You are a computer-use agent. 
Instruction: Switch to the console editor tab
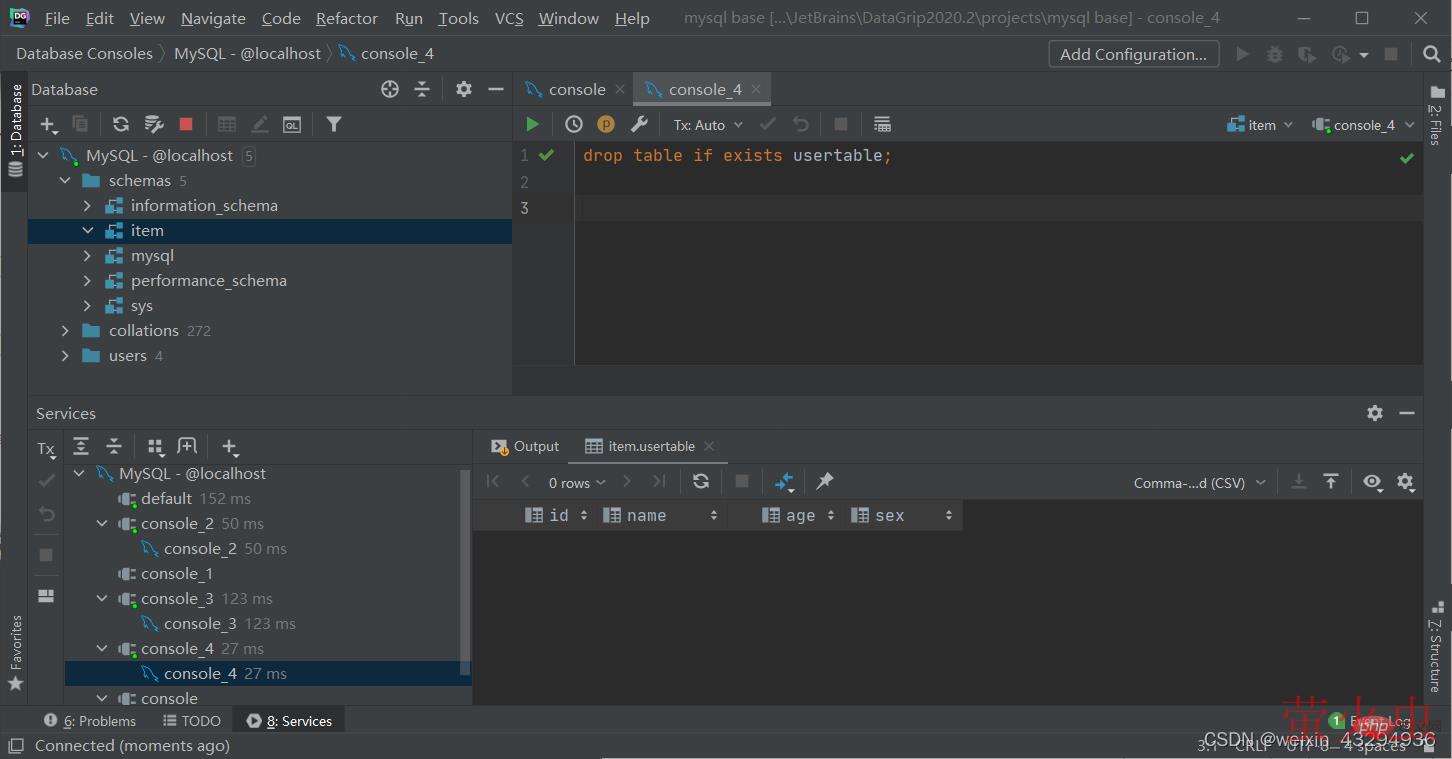[576, 89]
